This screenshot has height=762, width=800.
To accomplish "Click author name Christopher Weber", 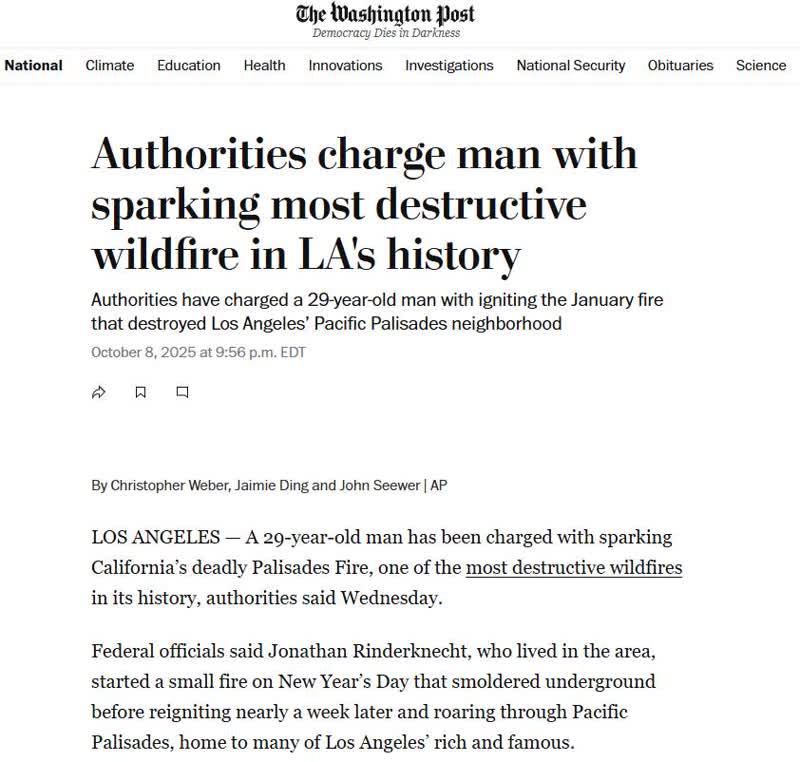I will pos(168,485).
